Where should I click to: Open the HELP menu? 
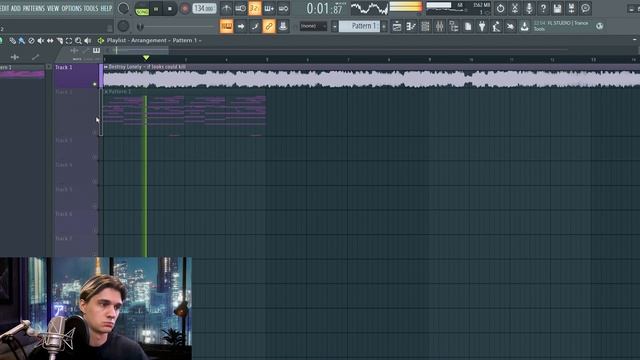[106, 8]
